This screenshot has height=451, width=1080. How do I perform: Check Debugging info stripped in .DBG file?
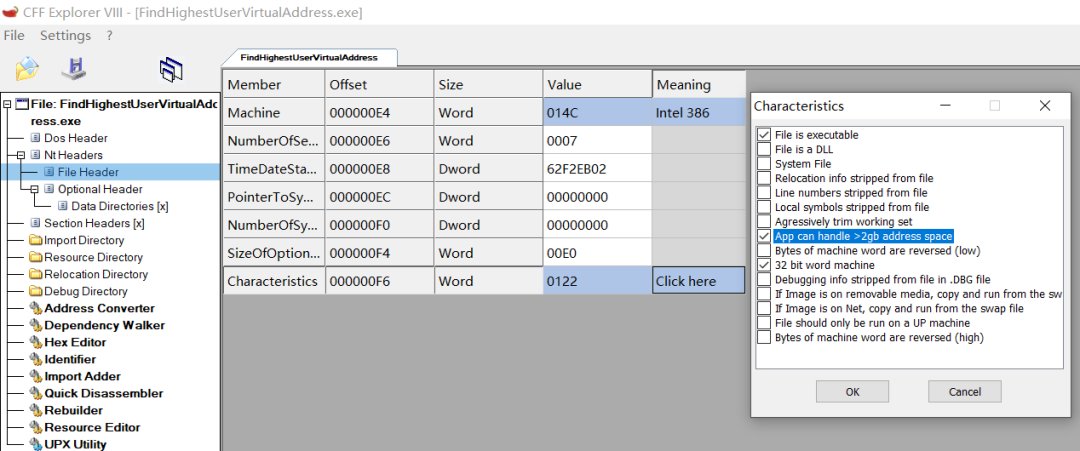click(x=764, y=280)
